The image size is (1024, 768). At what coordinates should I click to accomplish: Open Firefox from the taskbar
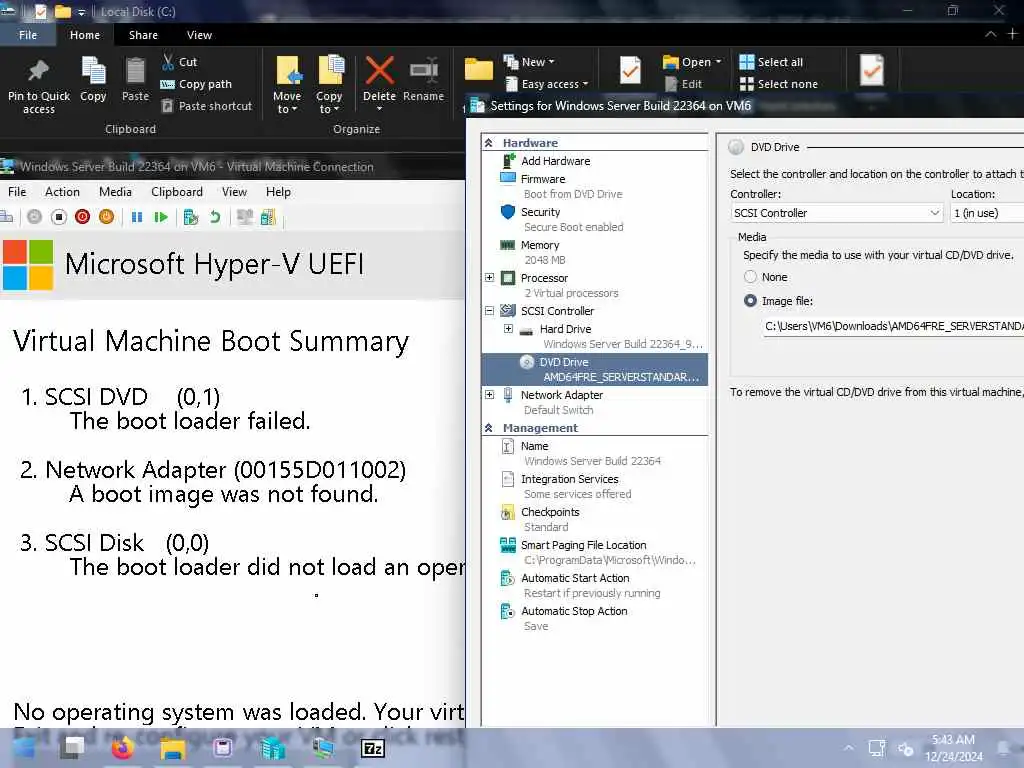(122, 748)
